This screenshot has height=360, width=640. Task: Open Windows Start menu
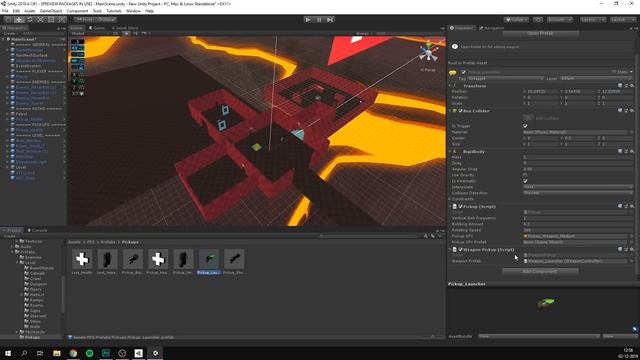[8, 353]
